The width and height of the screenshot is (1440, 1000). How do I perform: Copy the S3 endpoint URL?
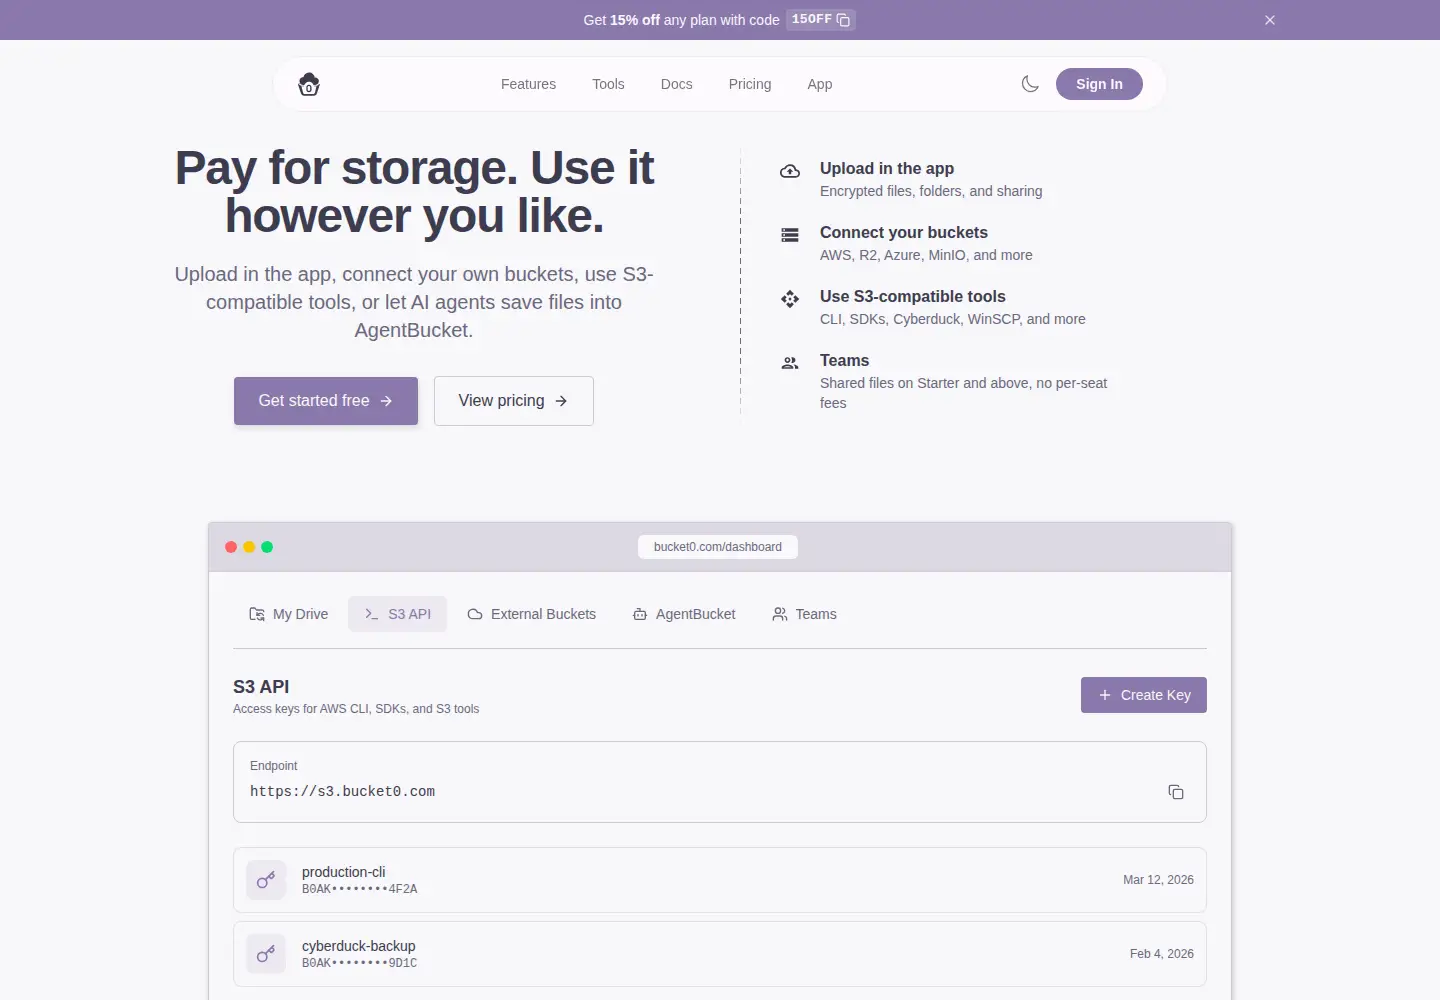tap(1176, 792)
